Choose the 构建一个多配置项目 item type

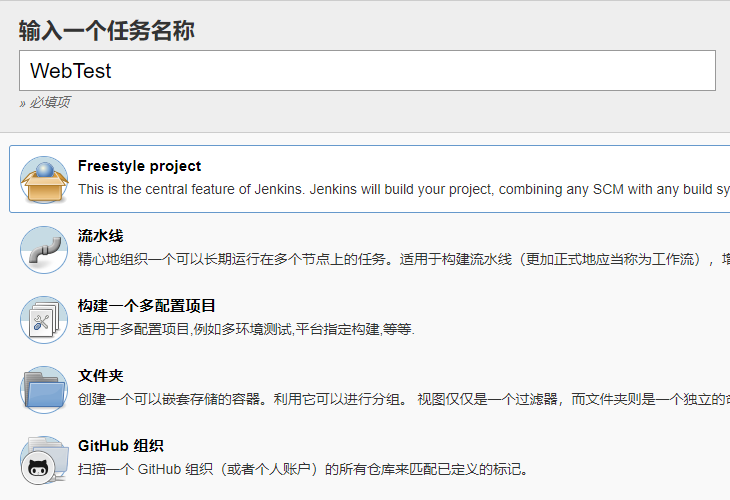tap(146, 306)
